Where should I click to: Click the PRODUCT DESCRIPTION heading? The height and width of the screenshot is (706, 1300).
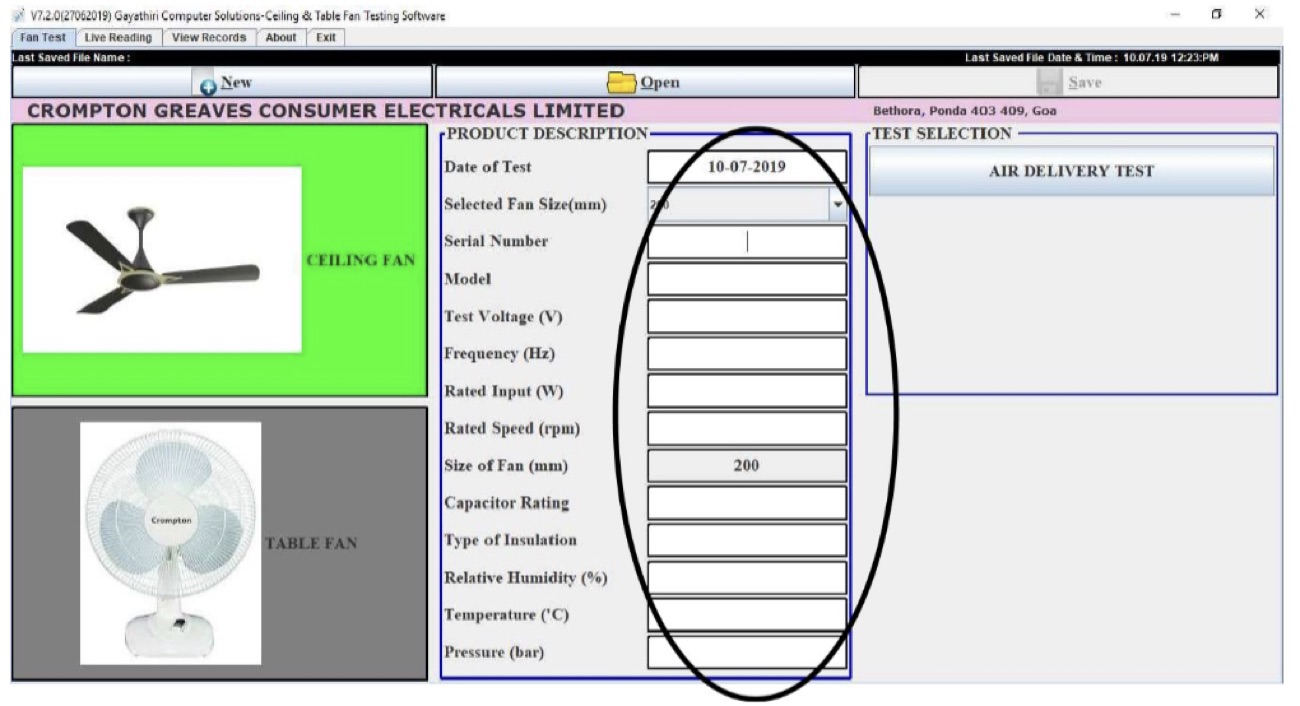point(548,133)
